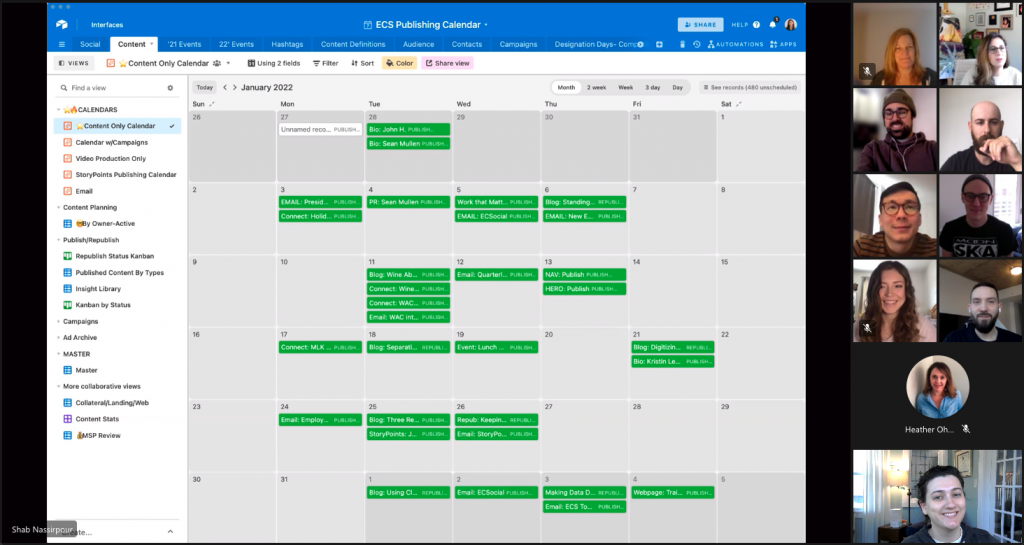1024x545 pixels.
Task: Open the Automations panel
Action: click(734, 44)
